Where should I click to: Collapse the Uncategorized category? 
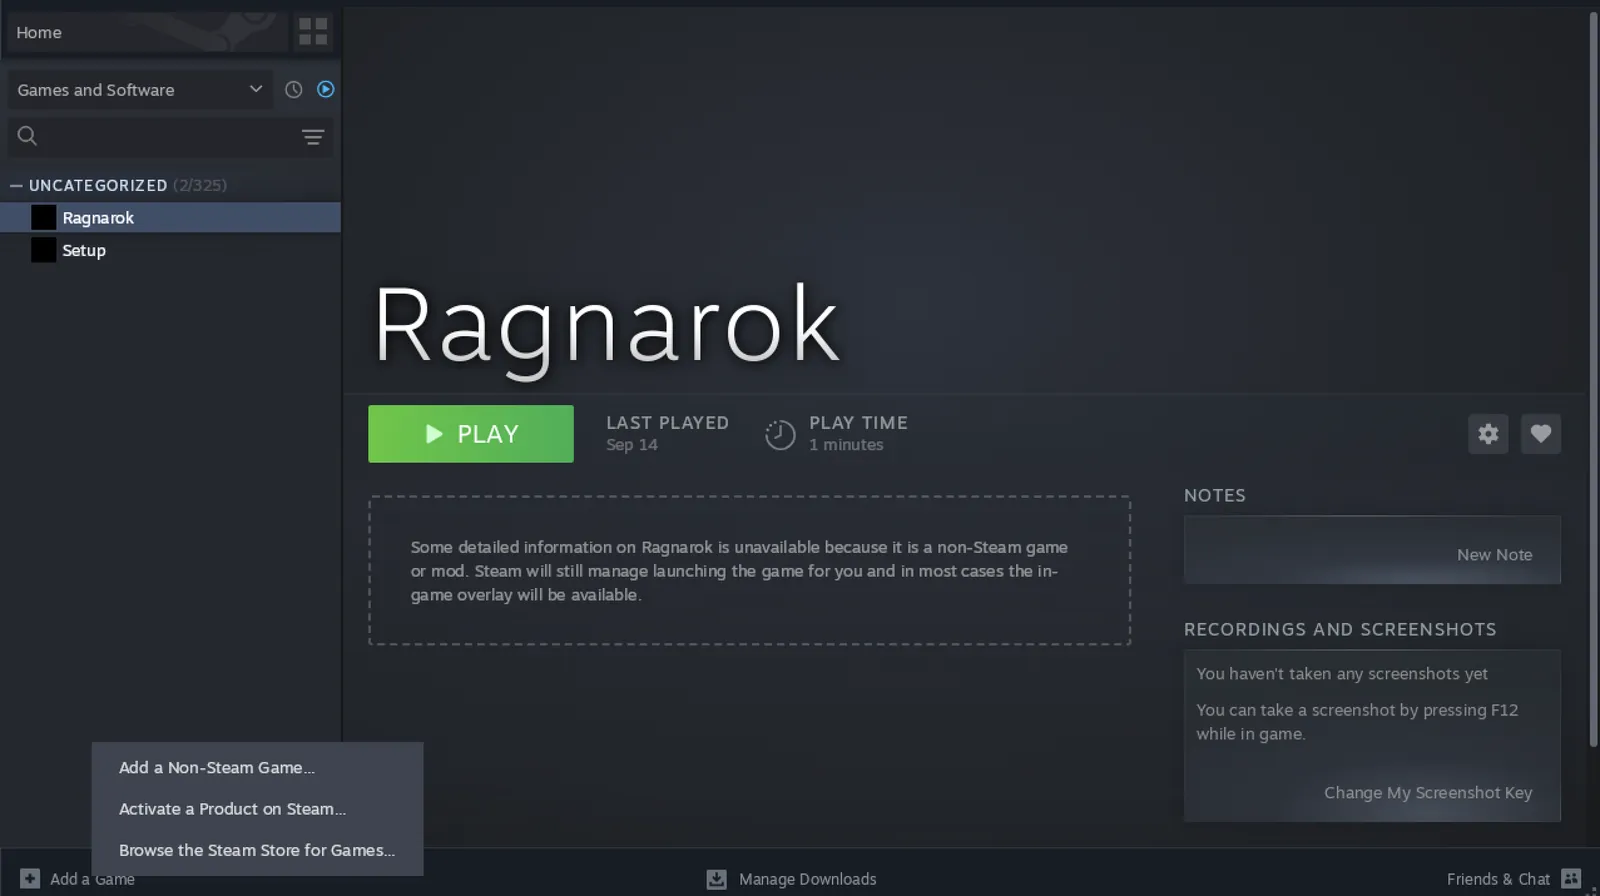16,185
